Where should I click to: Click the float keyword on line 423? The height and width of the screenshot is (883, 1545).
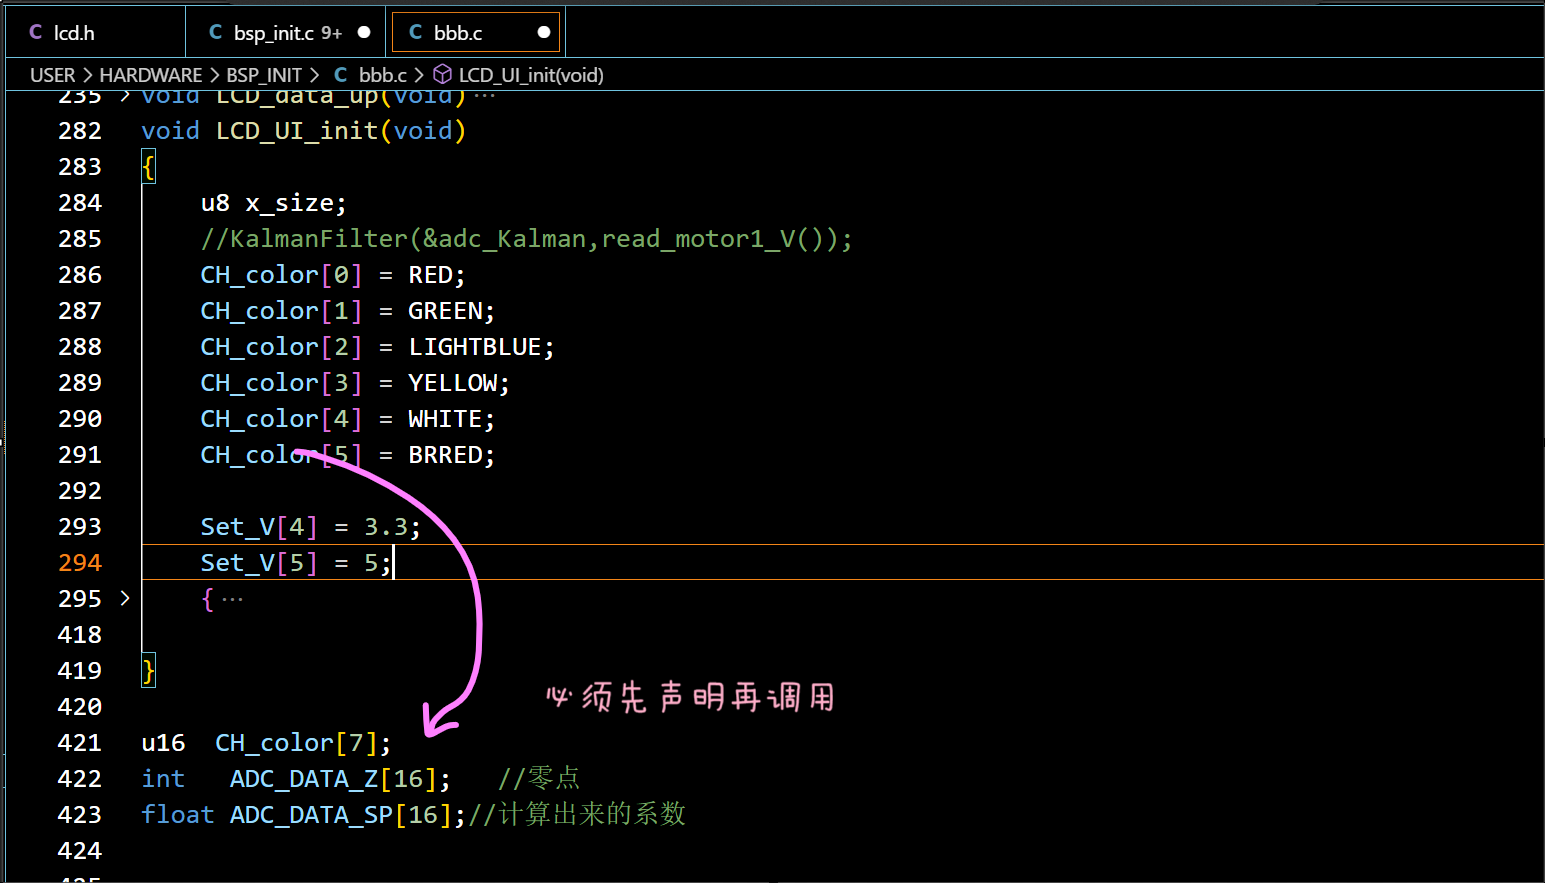(178, 815)
